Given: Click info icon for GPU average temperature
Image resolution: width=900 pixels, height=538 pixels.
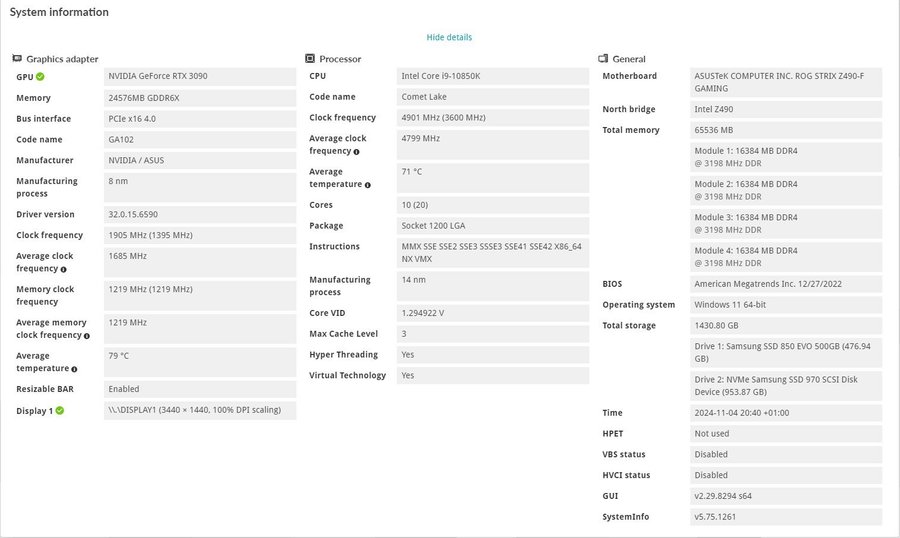Looking at the screenshot, I should (74, 369).
